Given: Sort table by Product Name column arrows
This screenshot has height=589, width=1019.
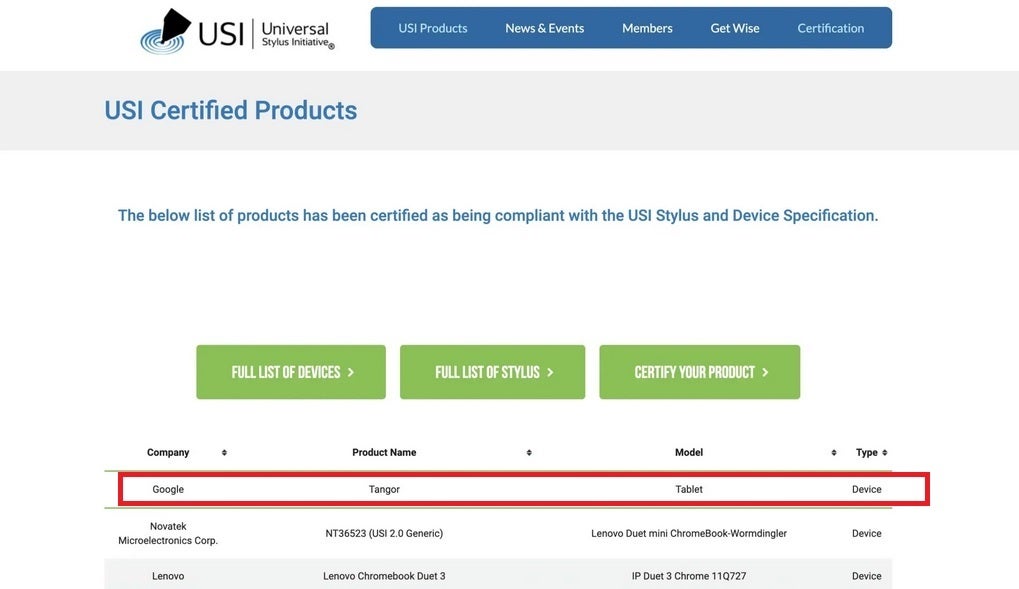Looking at the screenshot, I should pyautogui.click(x=529, y=452).
